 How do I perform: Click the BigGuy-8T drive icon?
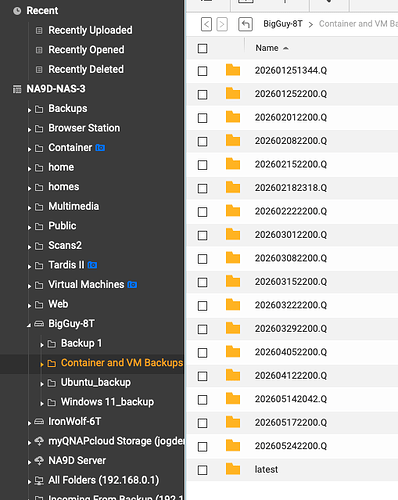click(39, 324)
